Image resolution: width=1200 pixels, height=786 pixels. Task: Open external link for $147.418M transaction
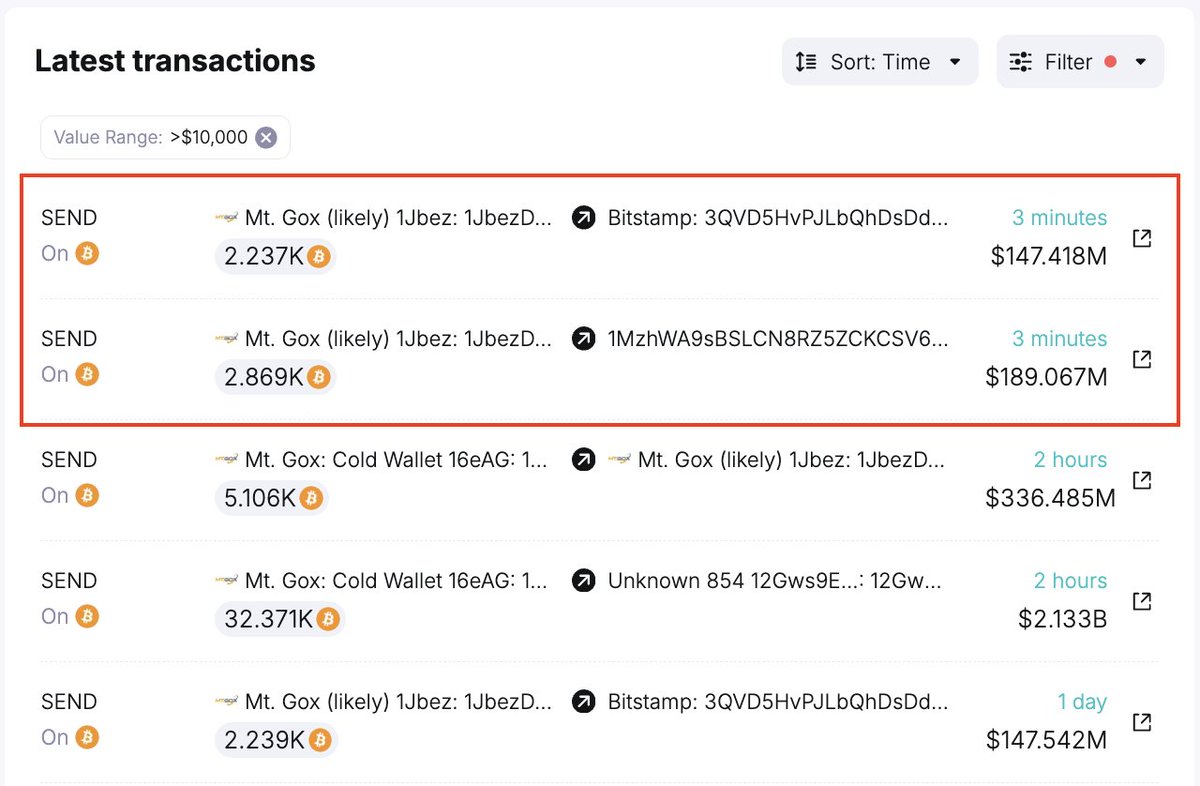[x=1141, y=238]
